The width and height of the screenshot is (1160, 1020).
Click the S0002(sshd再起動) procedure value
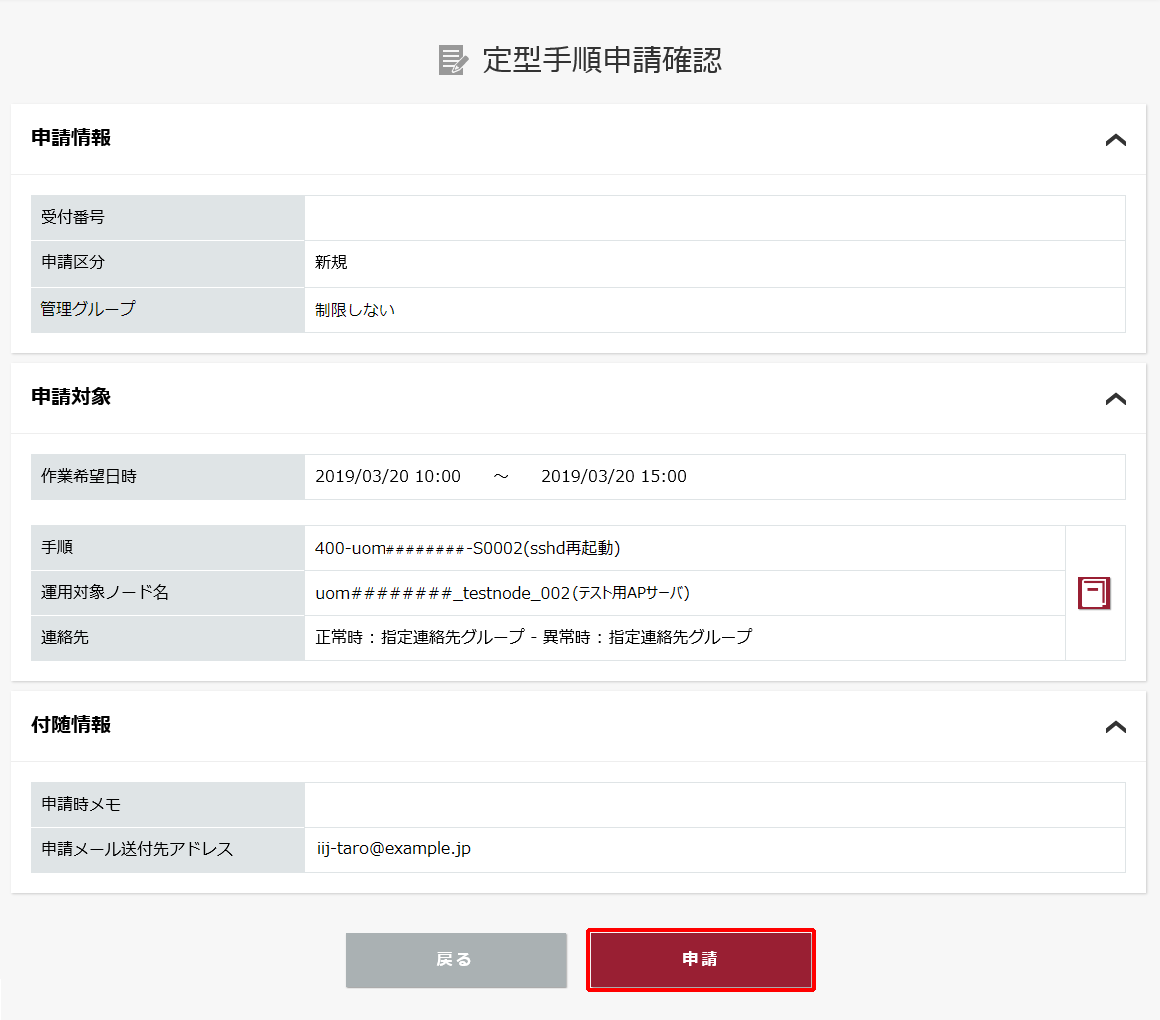pos(468,548)
